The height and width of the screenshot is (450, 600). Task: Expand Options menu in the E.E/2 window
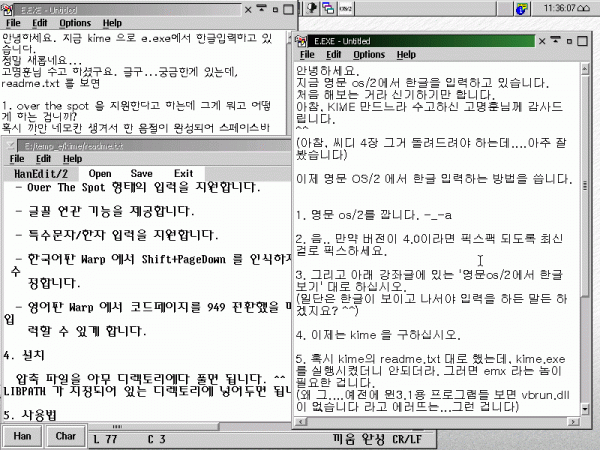[x=76, y=22]
